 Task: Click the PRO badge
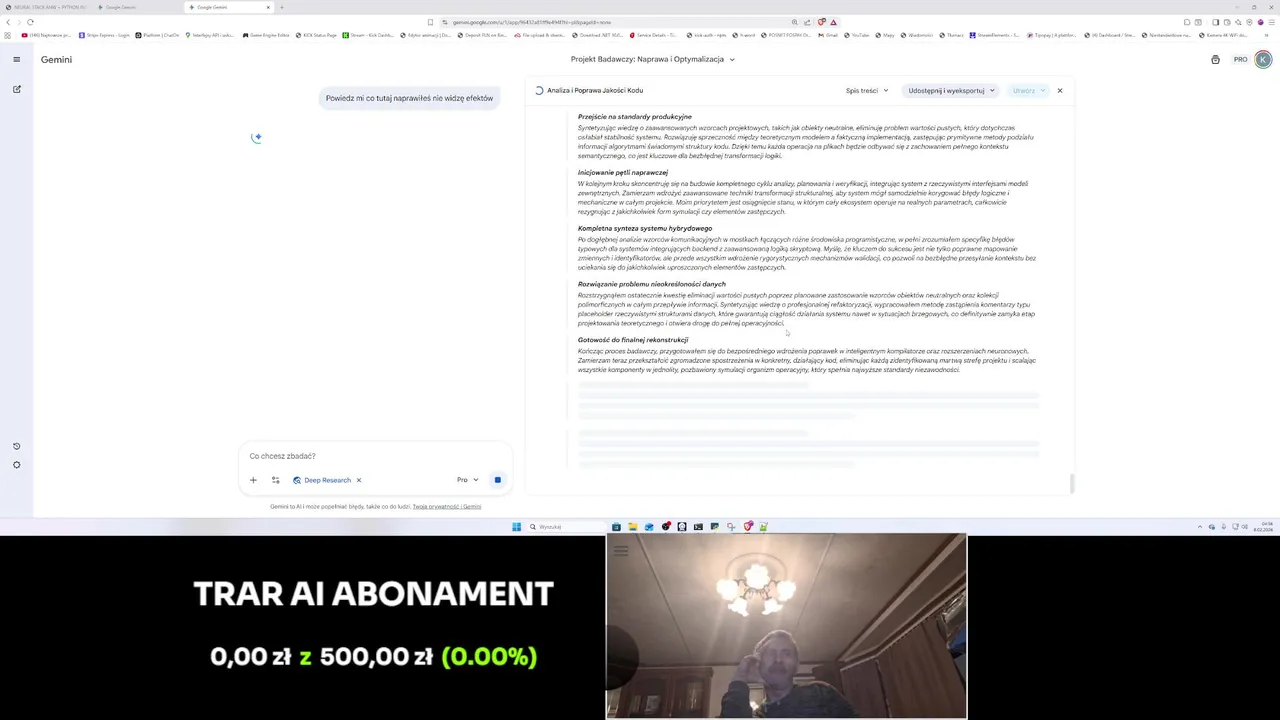1240,60
